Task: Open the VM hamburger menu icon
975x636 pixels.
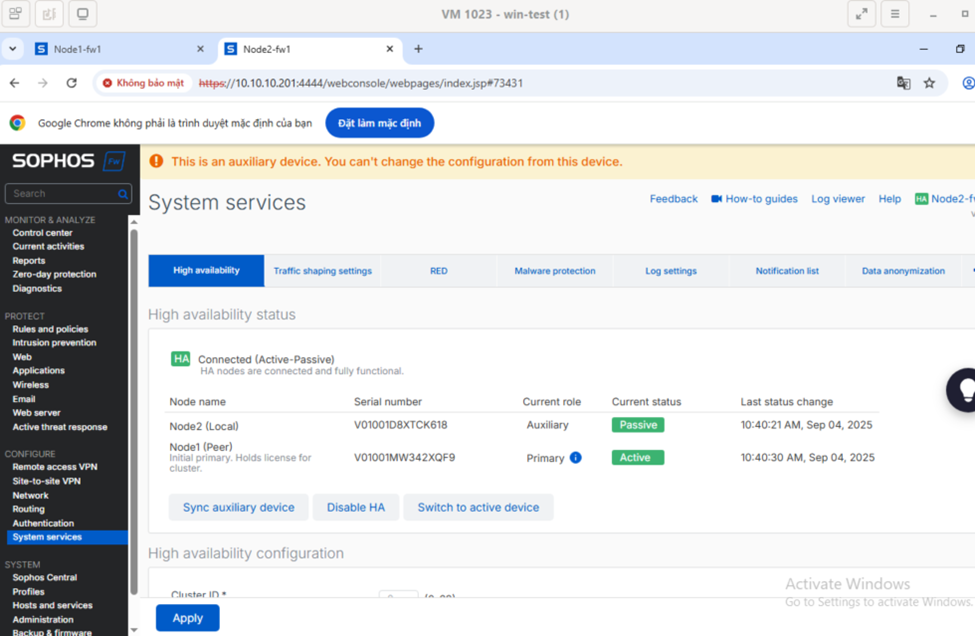Action: (894, 14)
